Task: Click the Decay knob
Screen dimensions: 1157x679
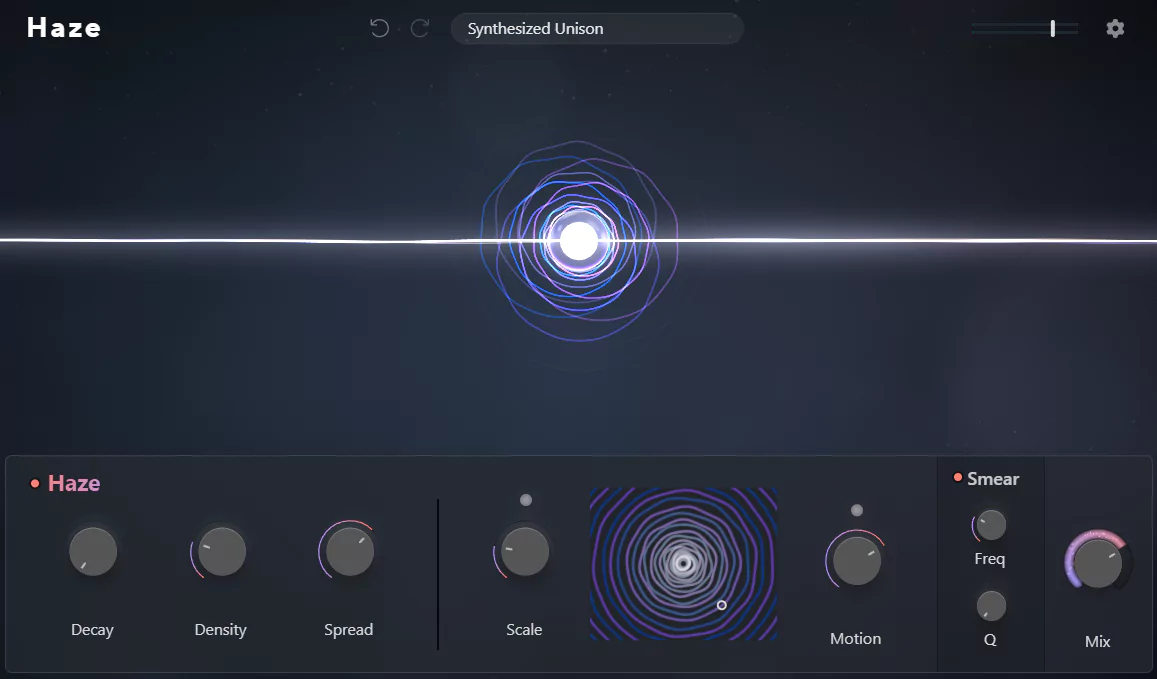Action: [93, 551]
